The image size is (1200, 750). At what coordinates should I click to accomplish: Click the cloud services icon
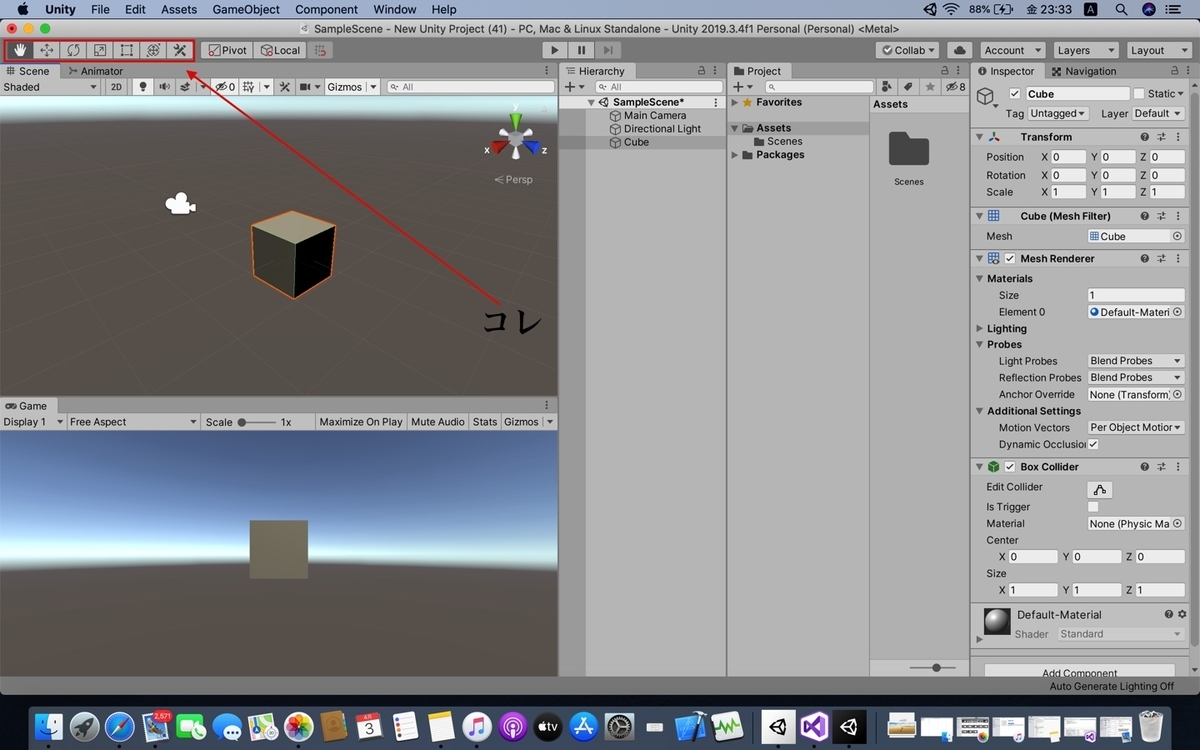[959, 50]
